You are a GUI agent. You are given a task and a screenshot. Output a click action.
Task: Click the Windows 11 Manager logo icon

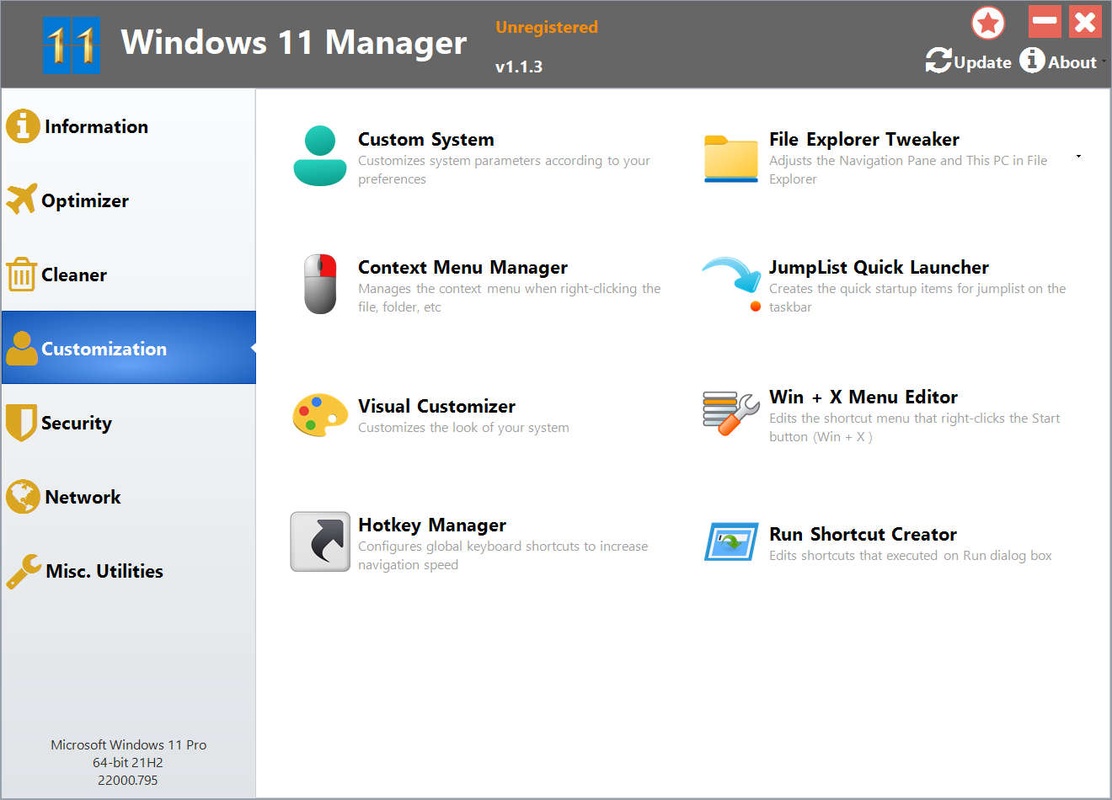[x=71, y=45]
